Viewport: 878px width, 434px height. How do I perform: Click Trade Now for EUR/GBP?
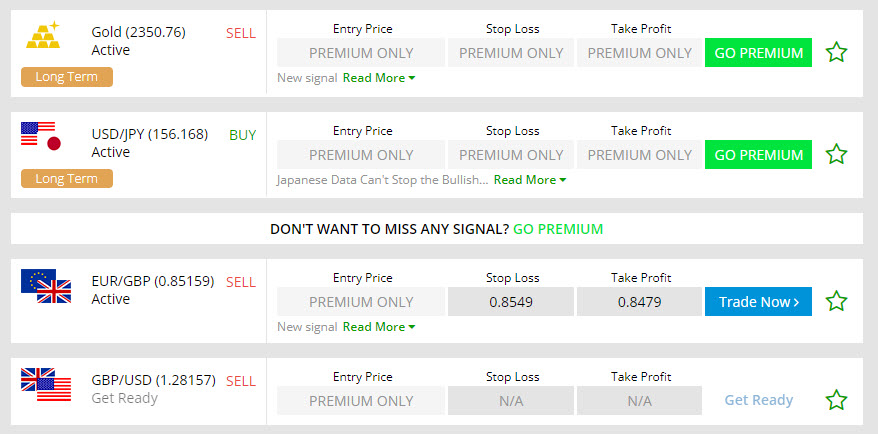coord(758,302)
